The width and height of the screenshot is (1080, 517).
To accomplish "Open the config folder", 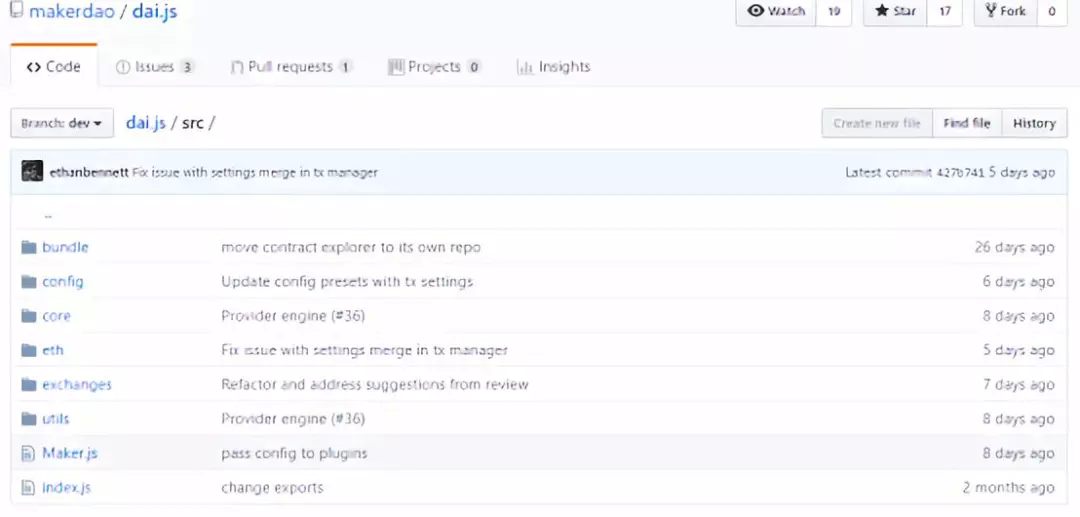I will tap(63, 282).
